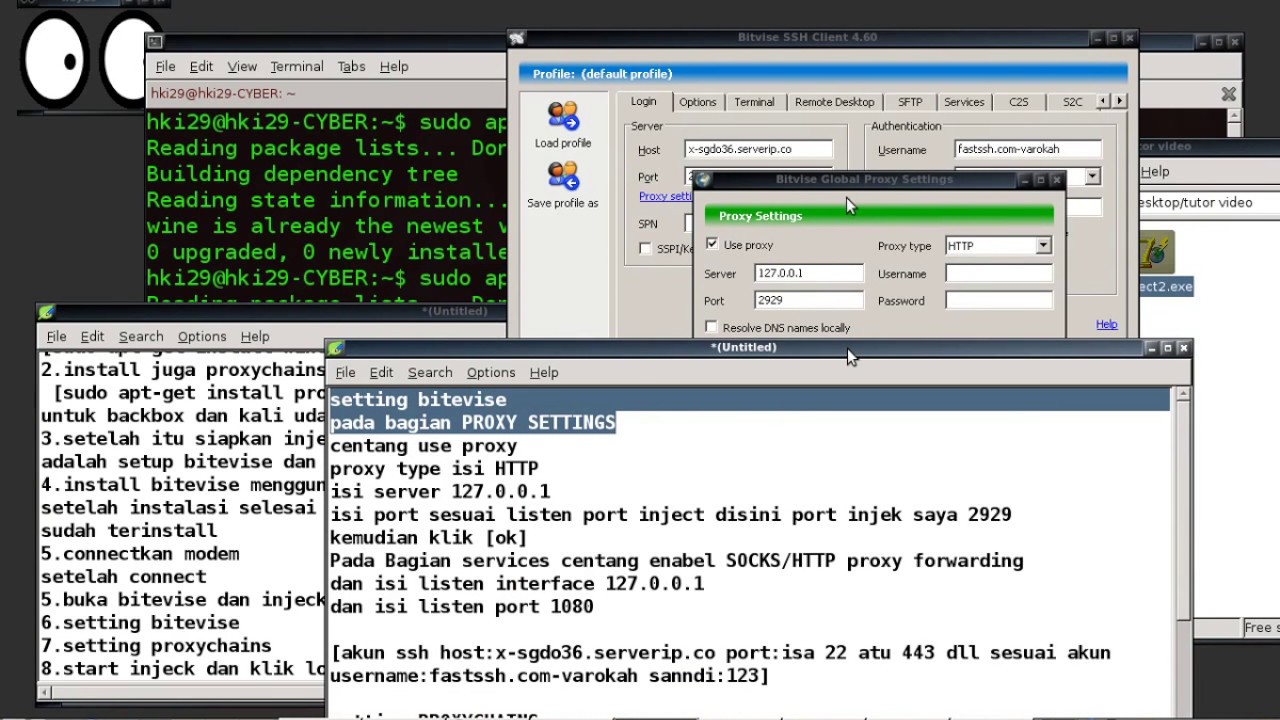Image resolution: width=1280 pixels, height=720 pixels.
Task: Open Search menu in the front Leafpad window
Action: pos(430,372)
